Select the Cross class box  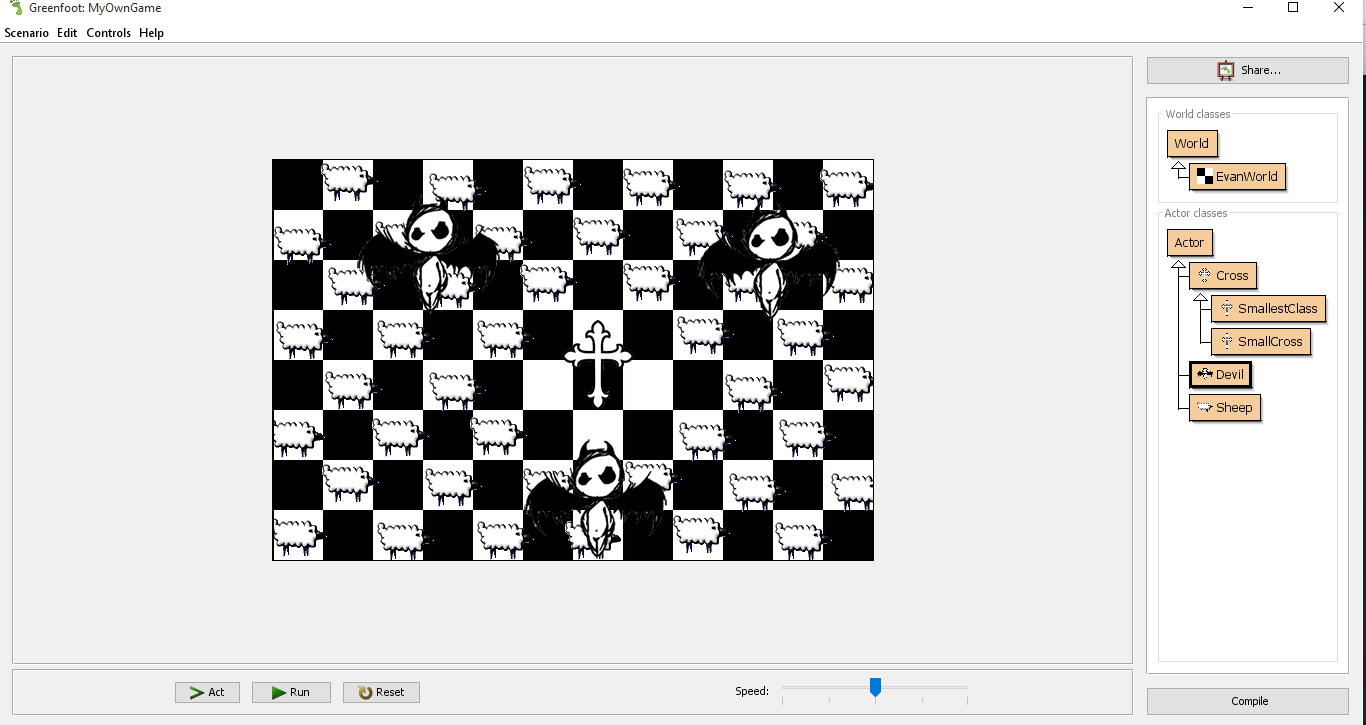pos(1222,275)
